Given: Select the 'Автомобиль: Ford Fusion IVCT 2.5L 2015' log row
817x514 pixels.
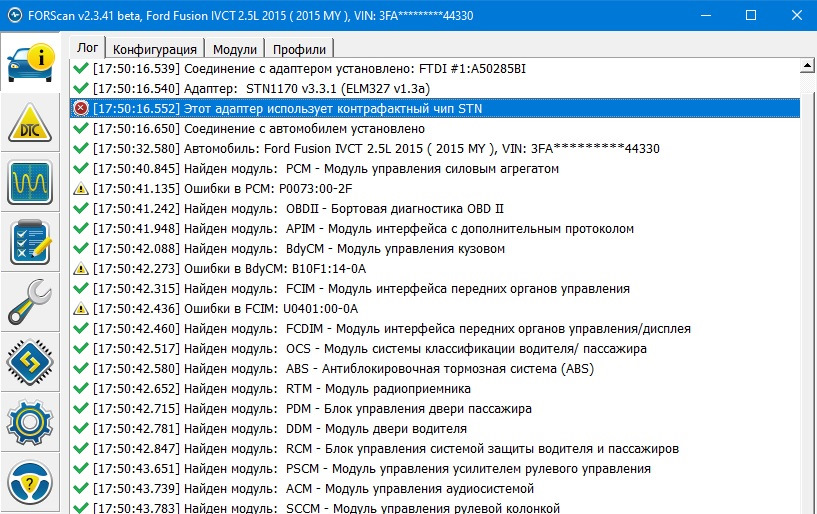Looking at the screenshot, I should 435,149.
